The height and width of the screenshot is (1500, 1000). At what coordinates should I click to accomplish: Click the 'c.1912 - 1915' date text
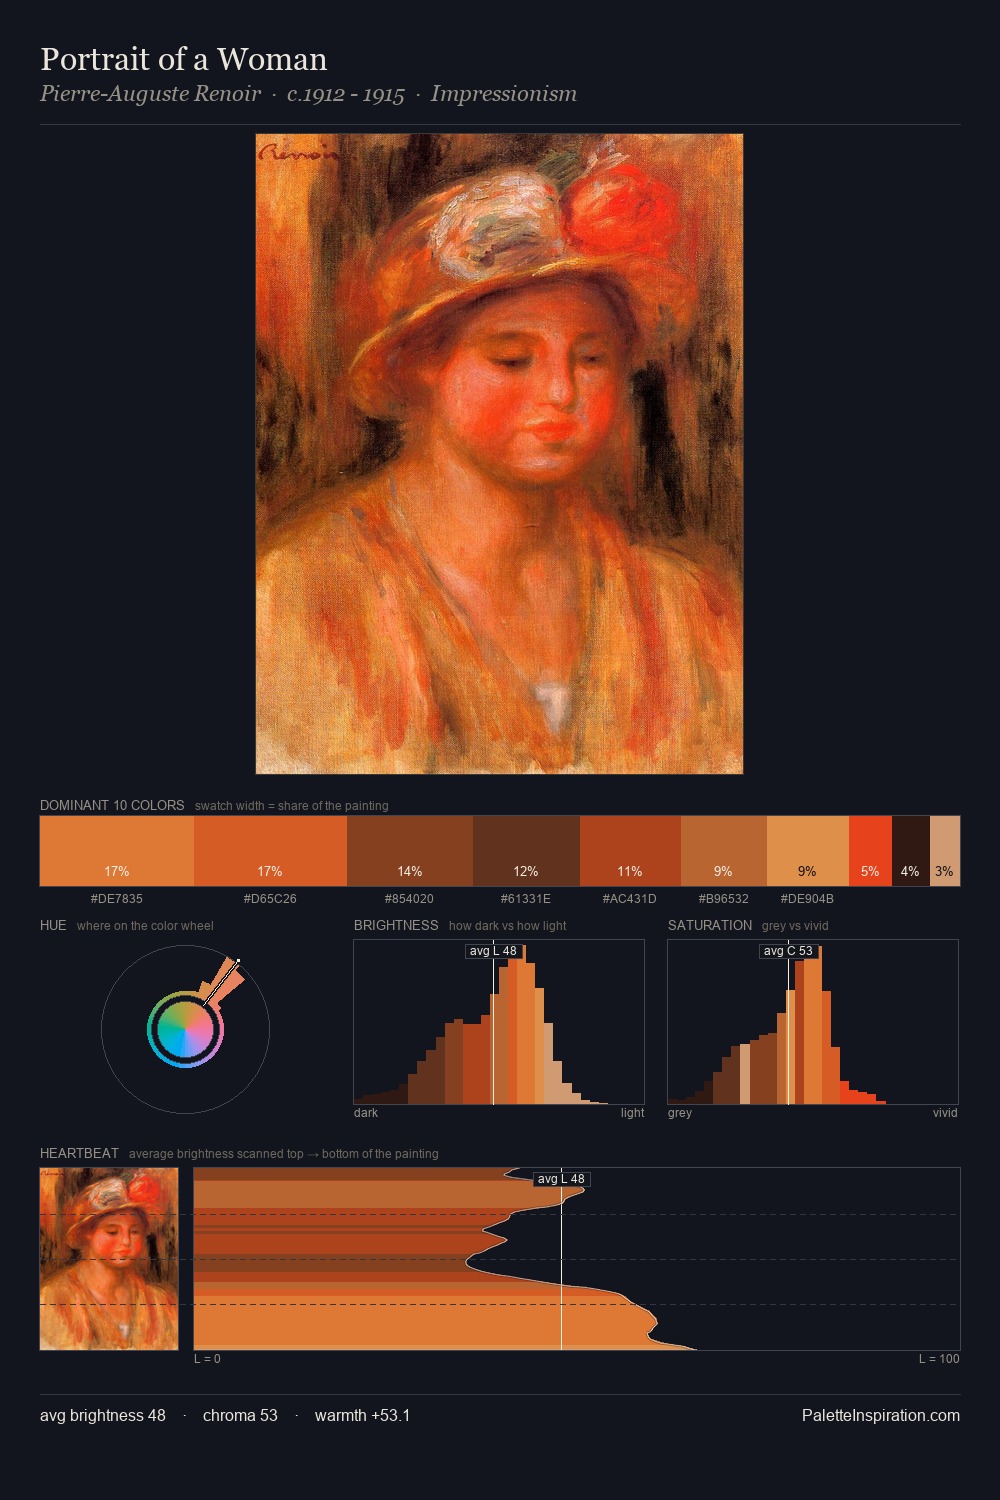point(346,94)
